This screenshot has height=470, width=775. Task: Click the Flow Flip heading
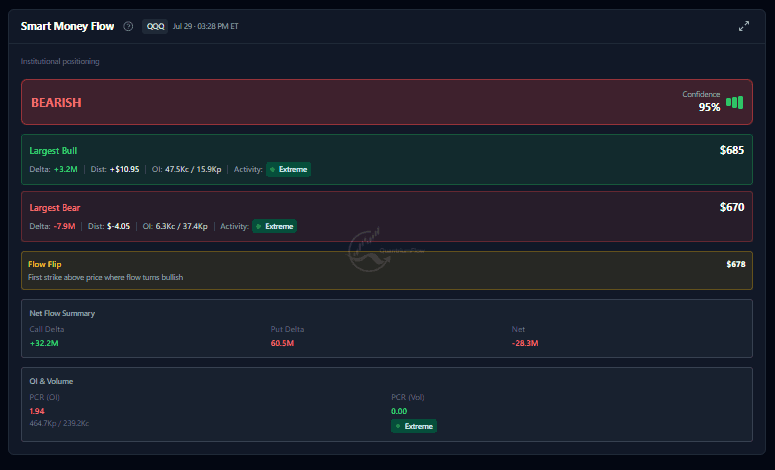[45, 264]
